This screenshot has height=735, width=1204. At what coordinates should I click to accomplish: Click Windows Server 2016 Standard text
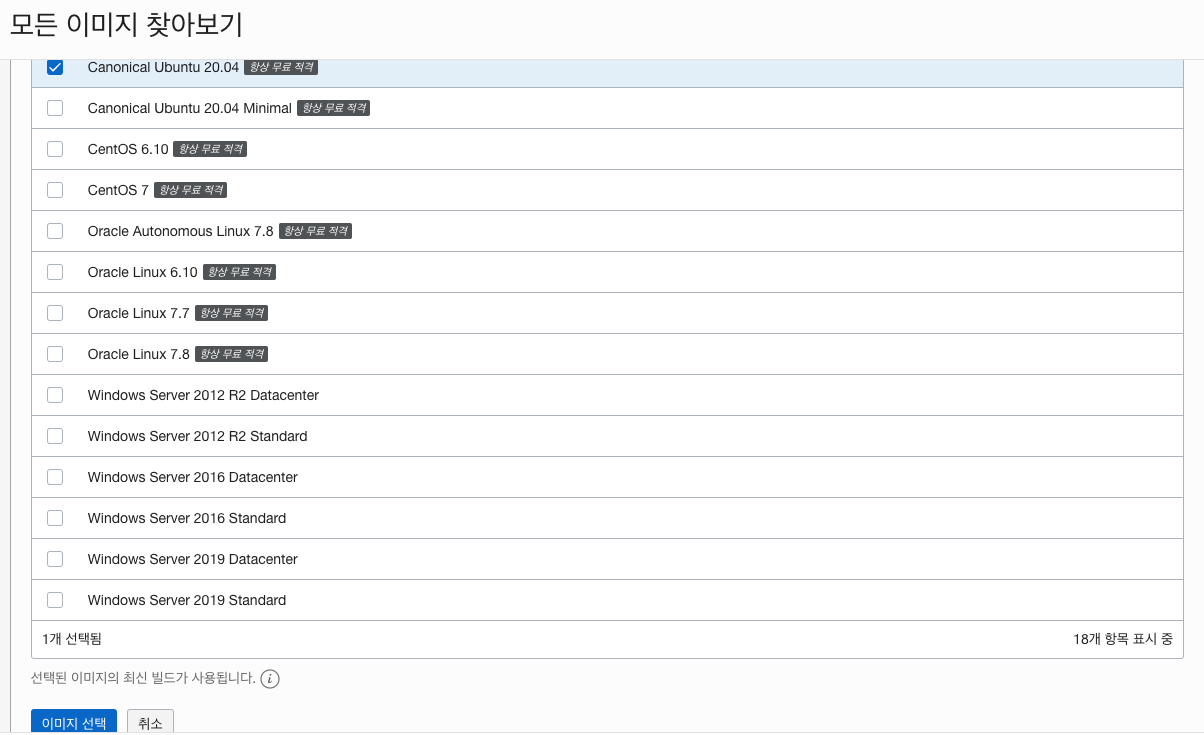click(x=187, y=518)
